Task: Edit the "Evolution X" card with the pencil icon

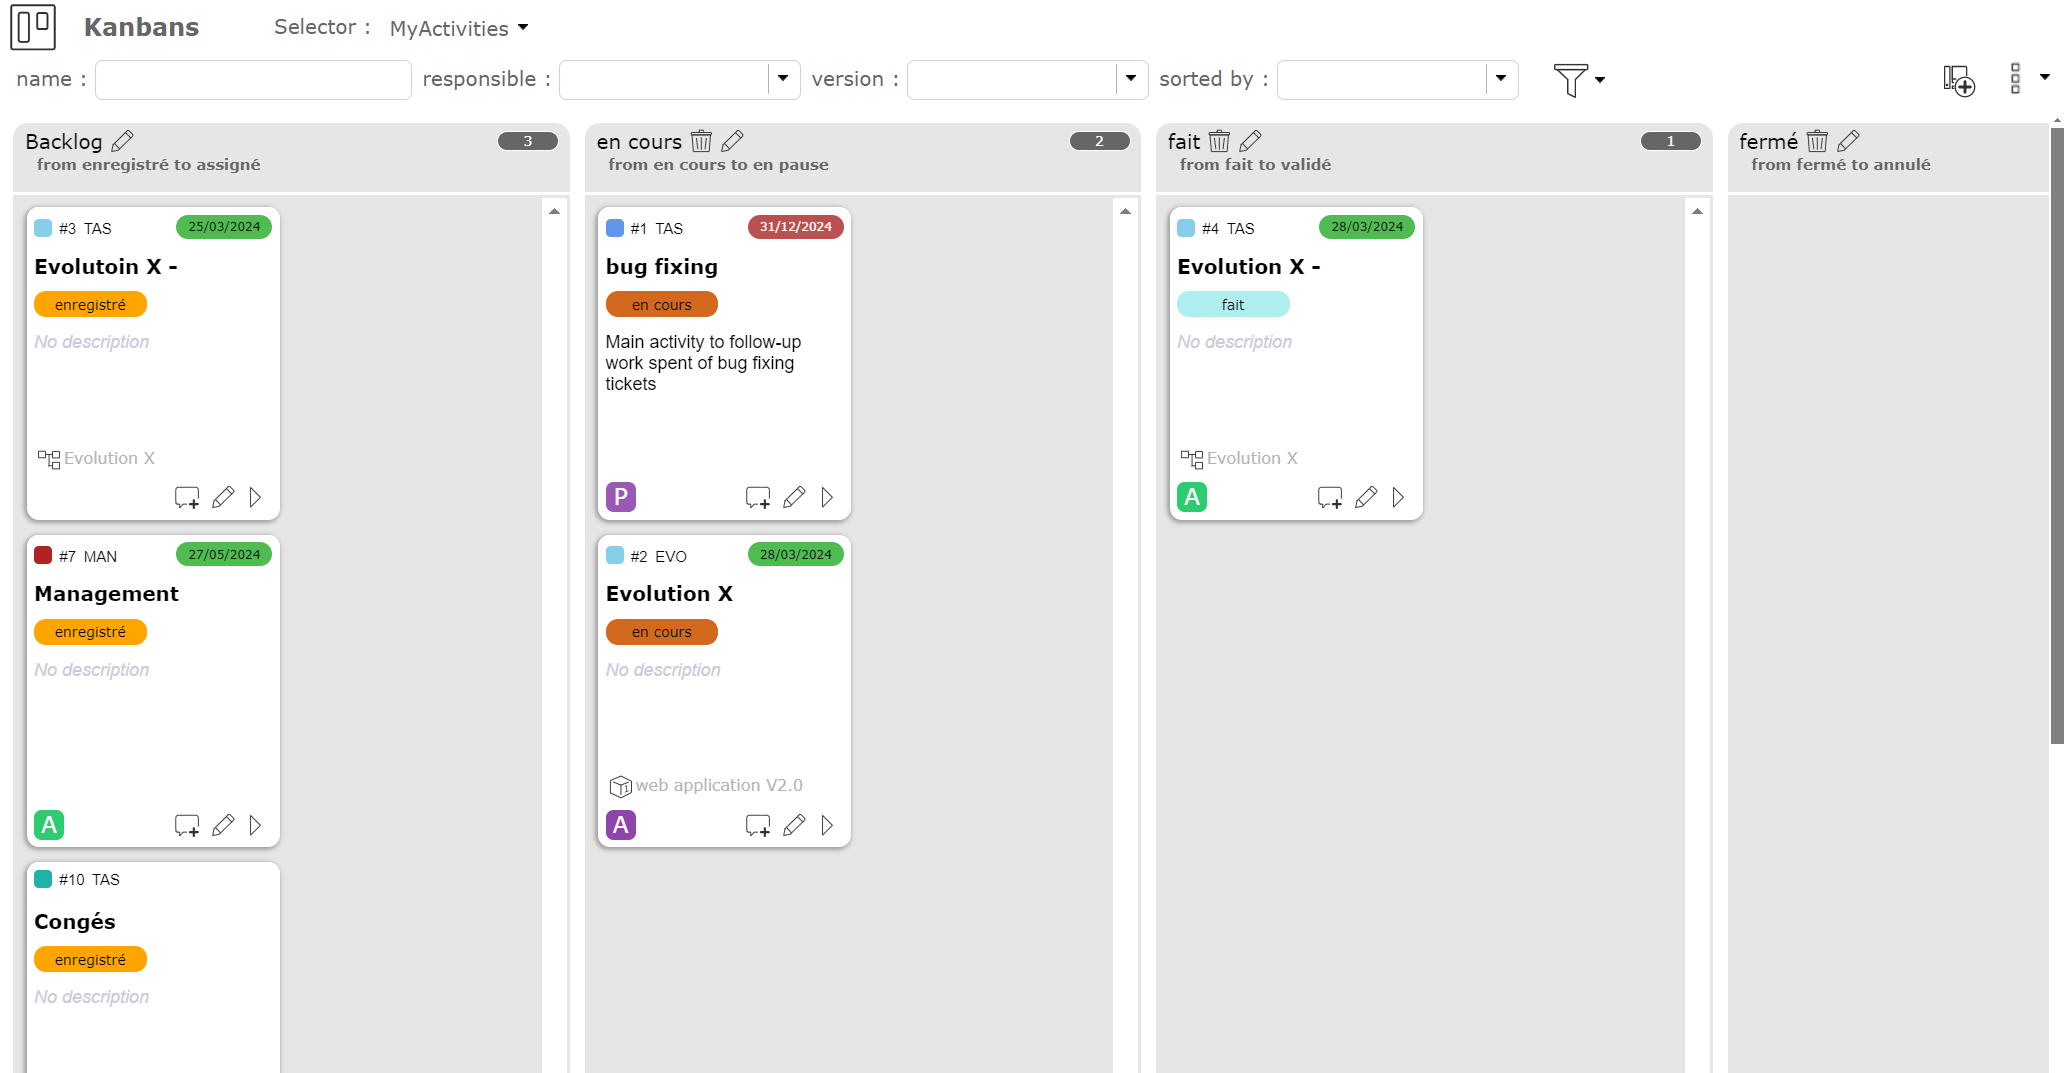Action: coord(795,825)
